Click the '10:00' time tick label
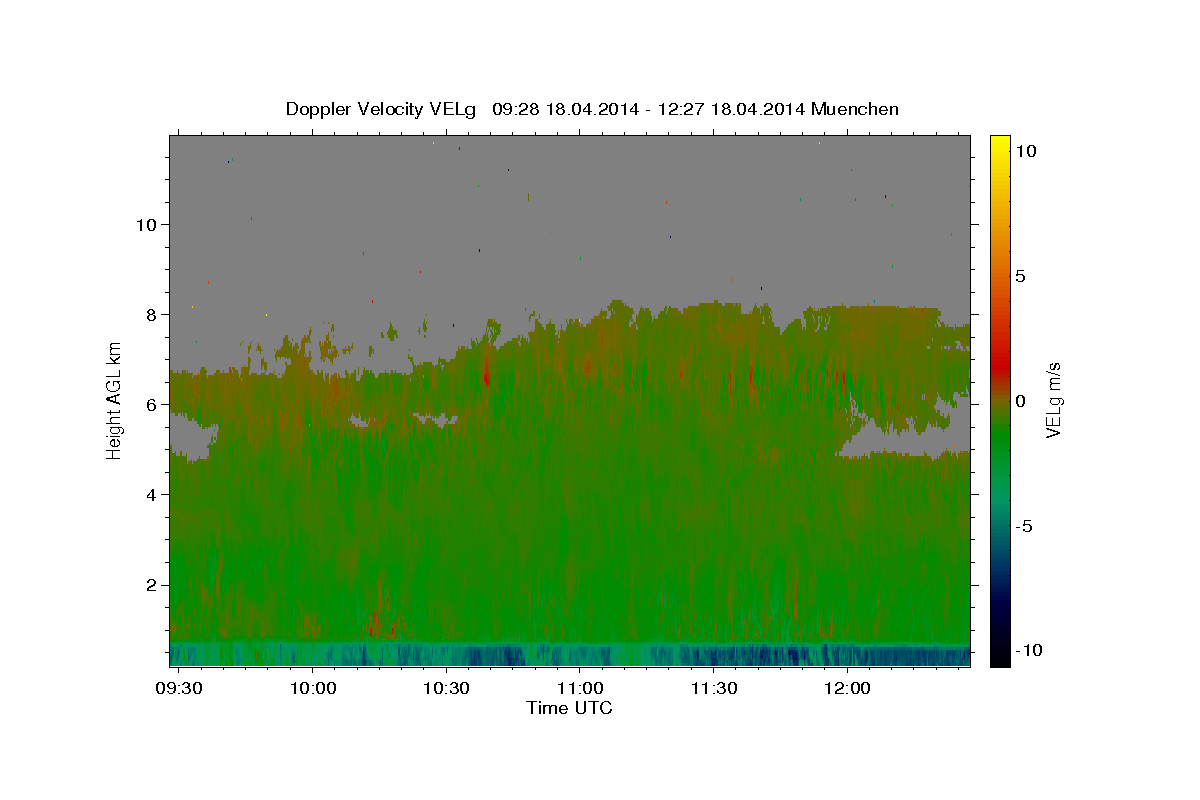 coord(314,689)
